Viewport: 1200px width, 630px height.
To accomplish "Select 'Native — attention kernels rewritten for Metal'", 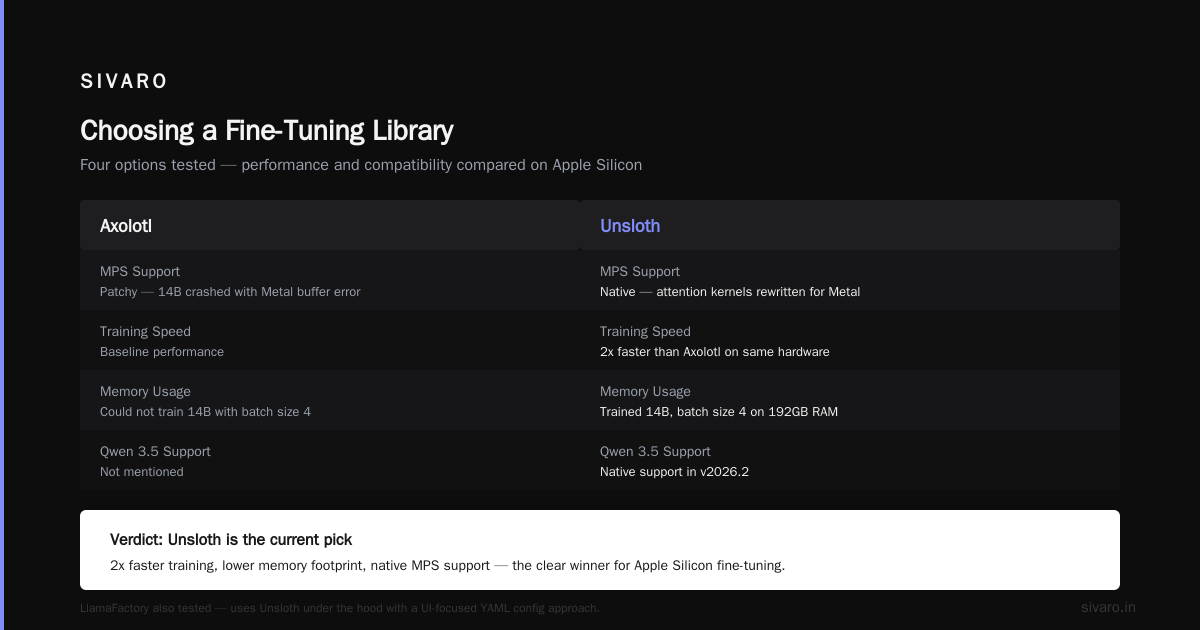I will 730,292.
